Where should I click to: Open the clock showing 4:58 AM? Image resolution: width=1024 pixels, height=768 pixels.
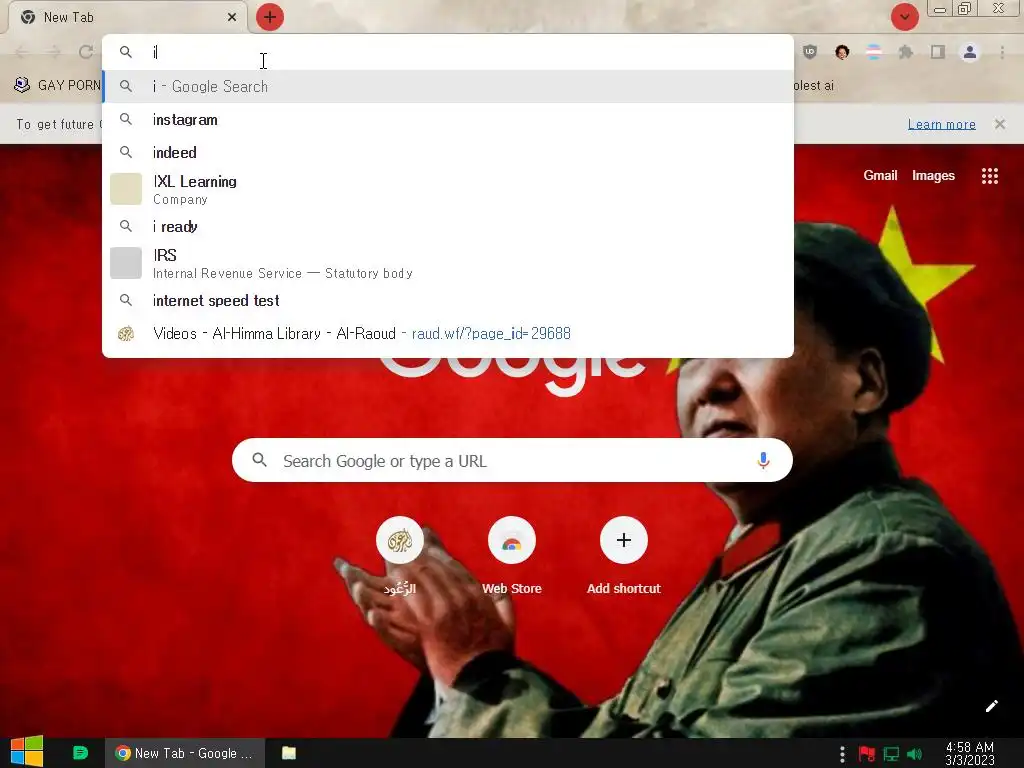(x=969, y=753)
